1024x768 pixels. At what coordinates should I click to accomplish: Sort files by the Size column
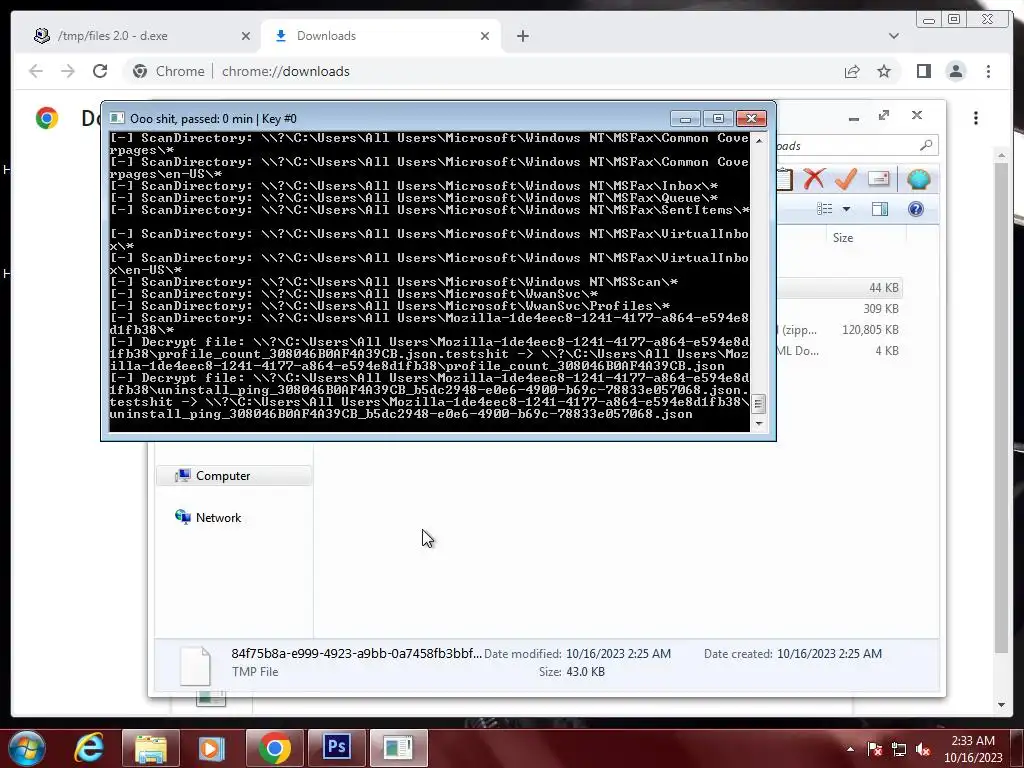[x=842, y=238]
